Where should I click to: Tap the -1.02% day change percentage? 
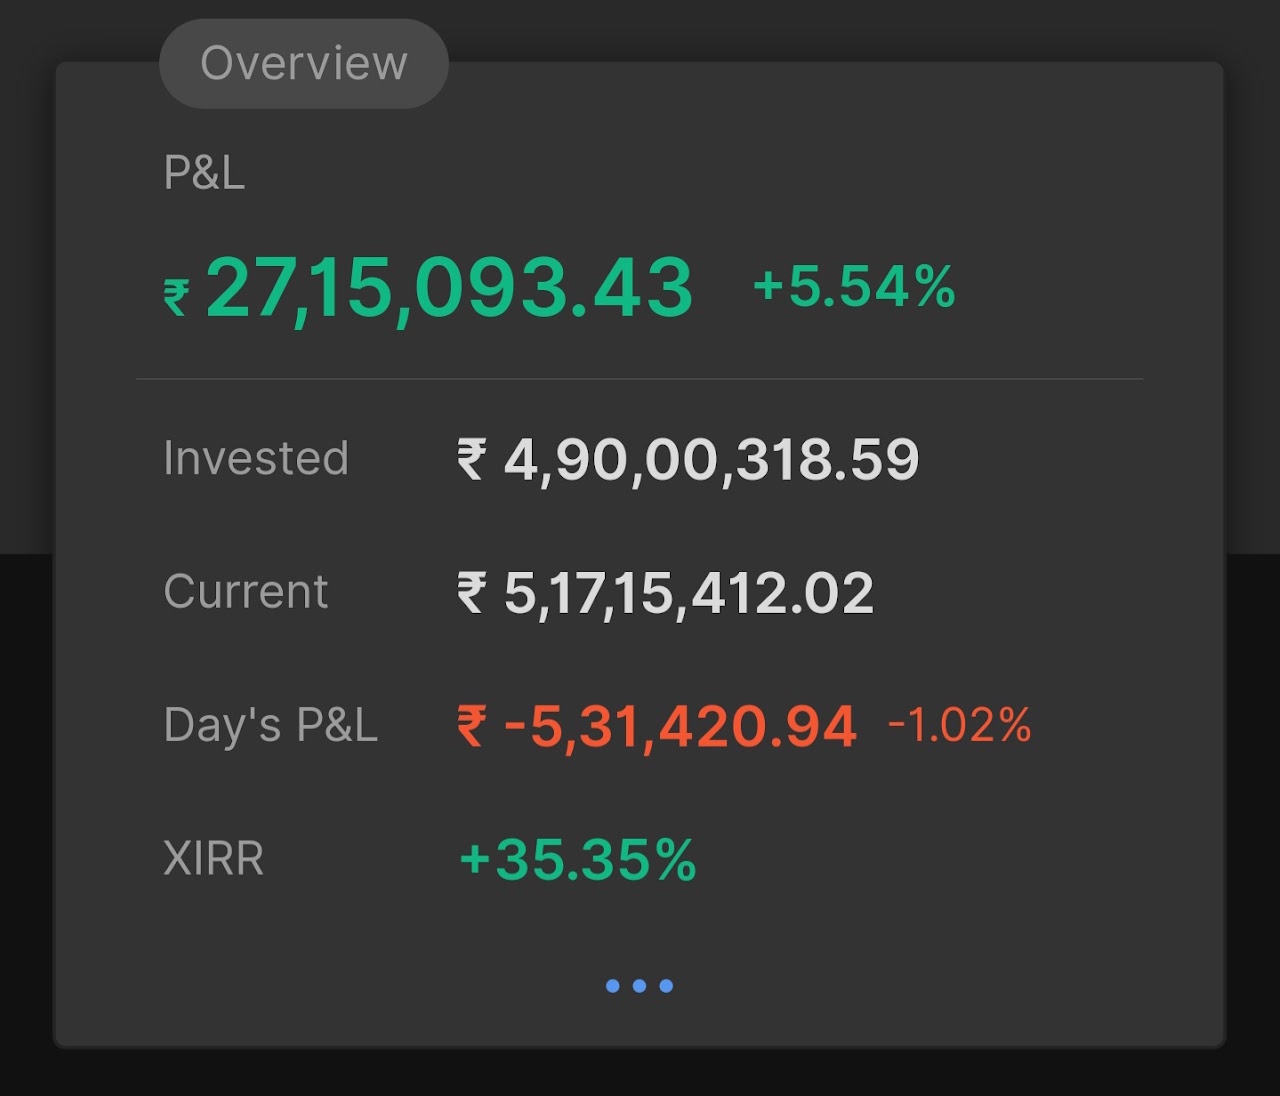click(959, 725)
